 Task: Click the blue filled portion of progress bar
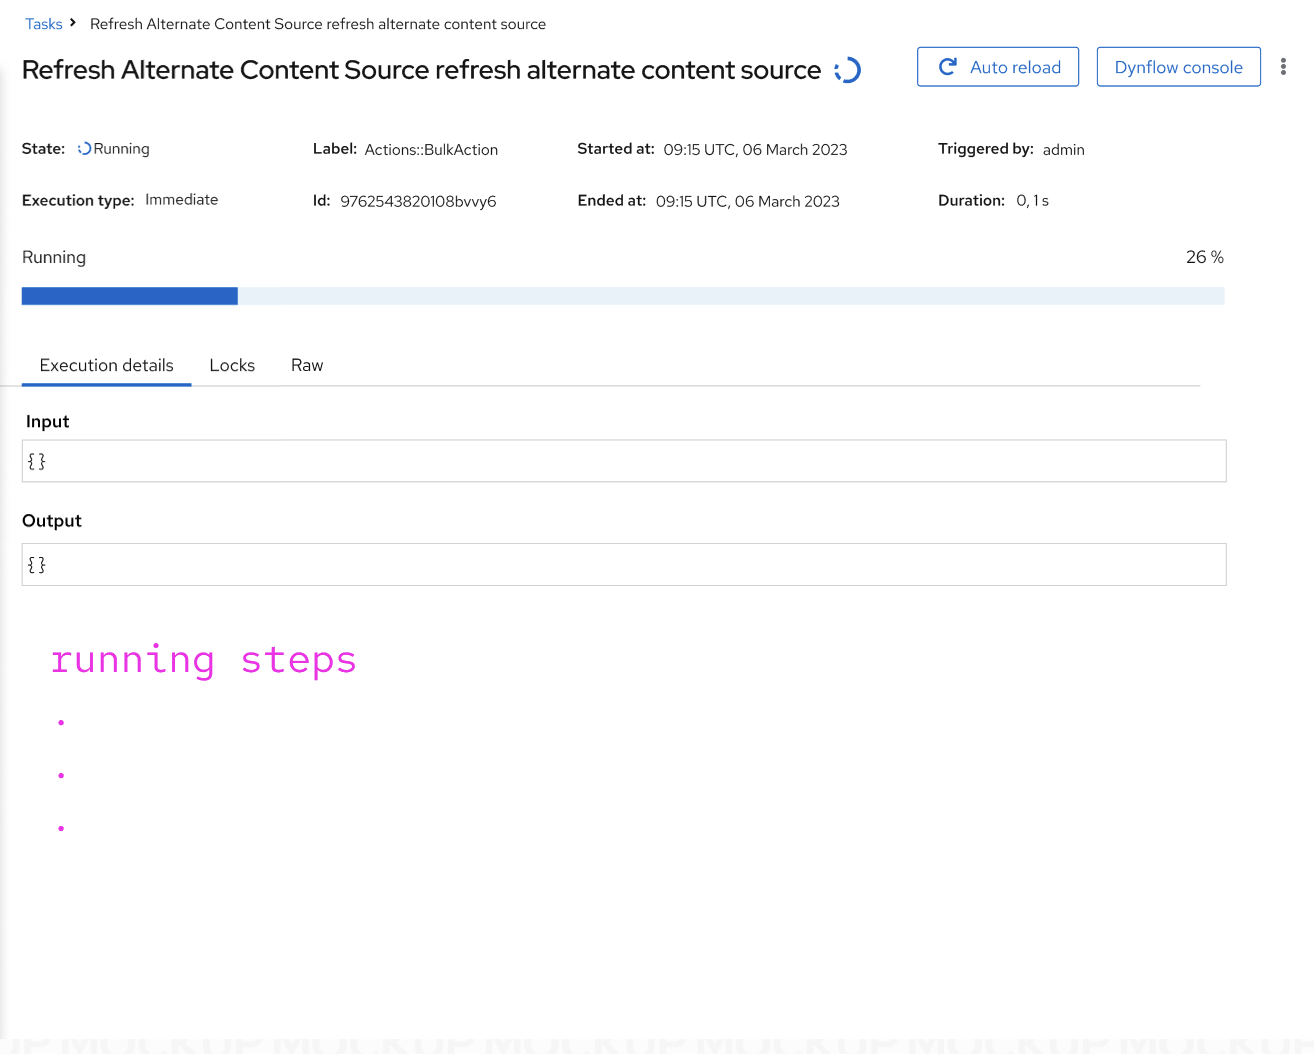pyautogui.click(x=130, y=296)
